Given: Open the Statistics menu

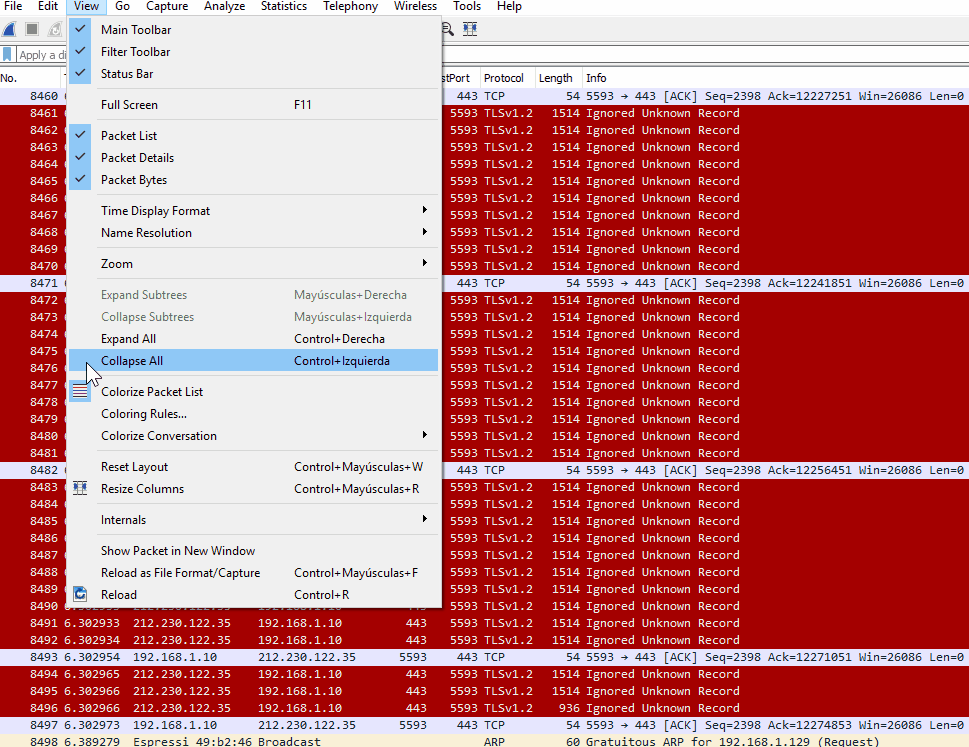Looking at the screenshot, I should [x=284, y=6].
